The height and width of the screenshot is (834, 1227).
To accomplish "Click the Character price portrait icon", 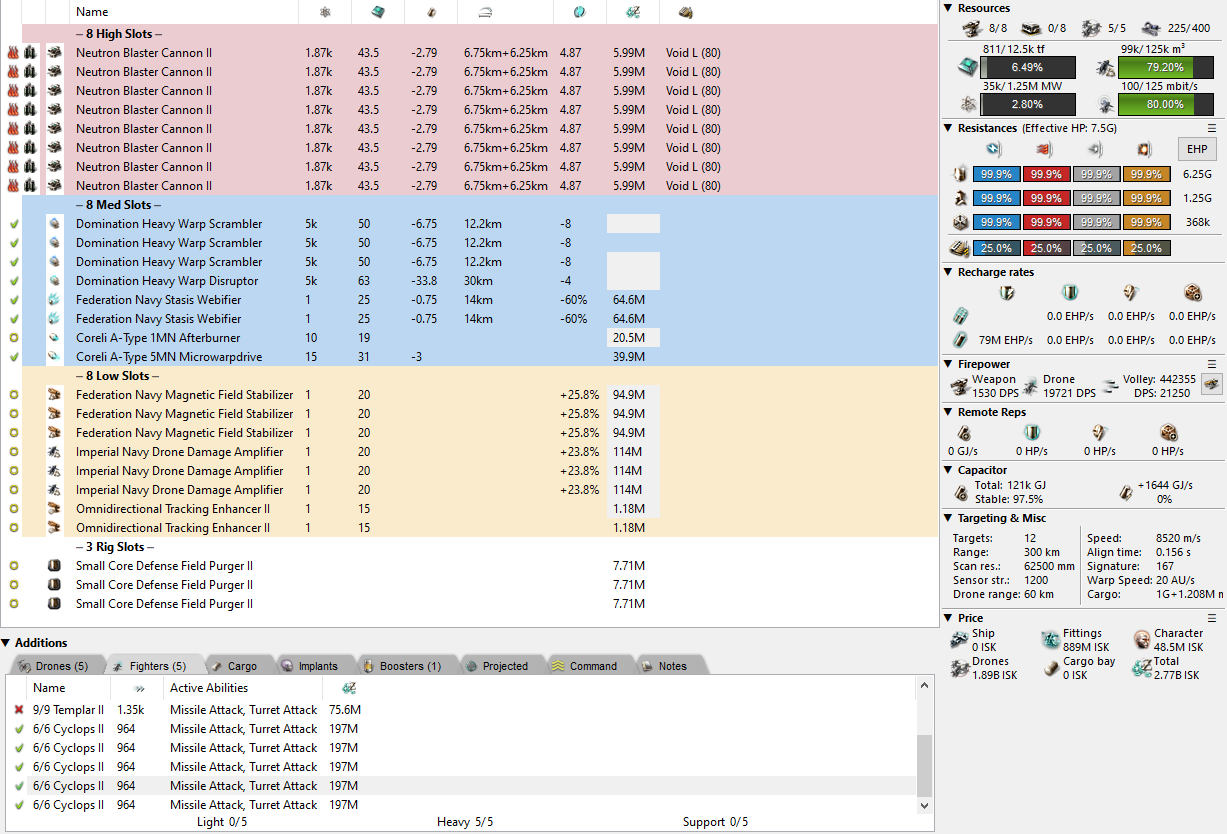I will [x=1142, y=640].
